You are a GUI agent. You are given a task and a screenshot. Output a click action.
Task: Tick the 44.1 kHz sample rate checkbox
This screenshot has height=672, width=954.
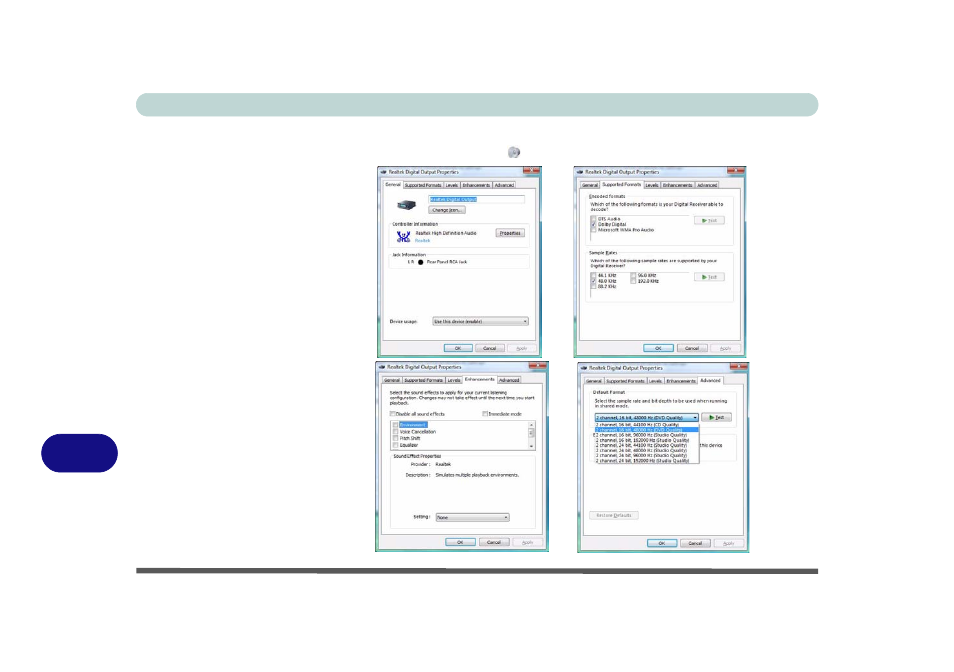pos(593,275)
